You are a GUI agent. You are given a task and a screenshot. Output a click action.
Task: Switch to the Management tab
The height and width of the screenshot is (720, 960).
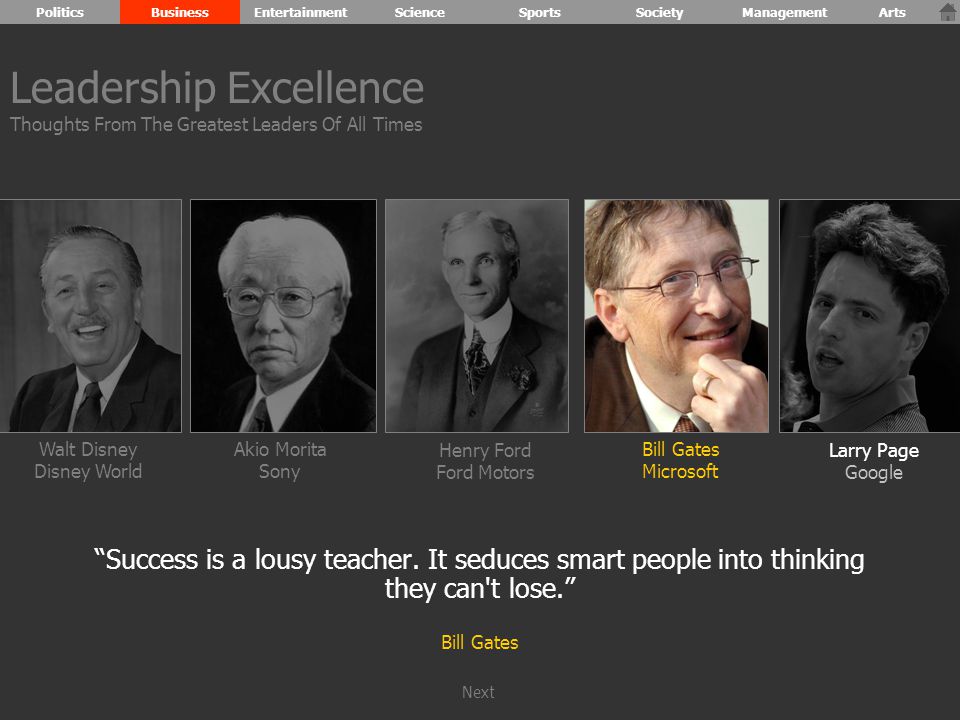[784, 12]
